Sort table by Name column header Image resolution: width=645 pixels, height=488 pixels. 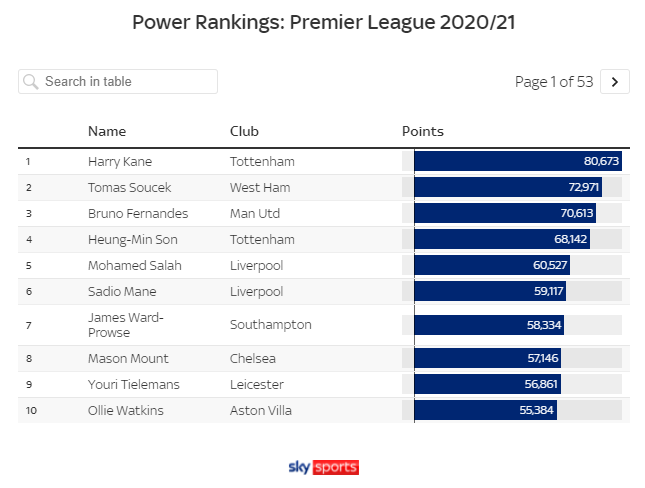pyautogui.click(x=107, y=131)
